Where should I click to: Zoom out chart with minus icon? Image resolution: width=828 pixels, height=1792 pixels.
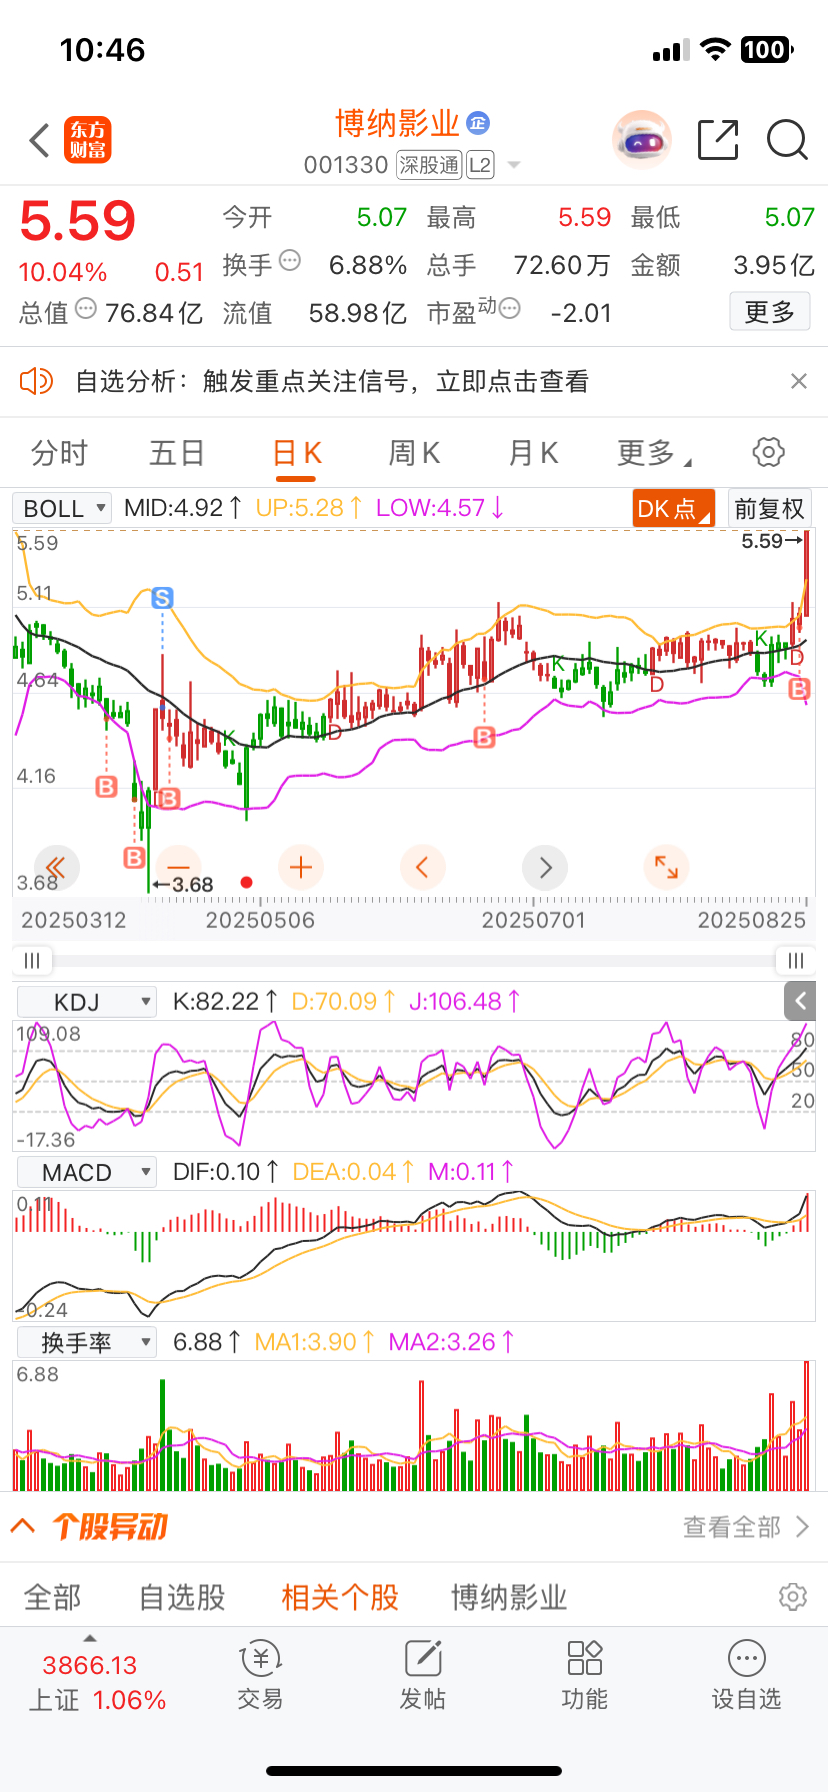pyautogui.click(x=179, y=867)
